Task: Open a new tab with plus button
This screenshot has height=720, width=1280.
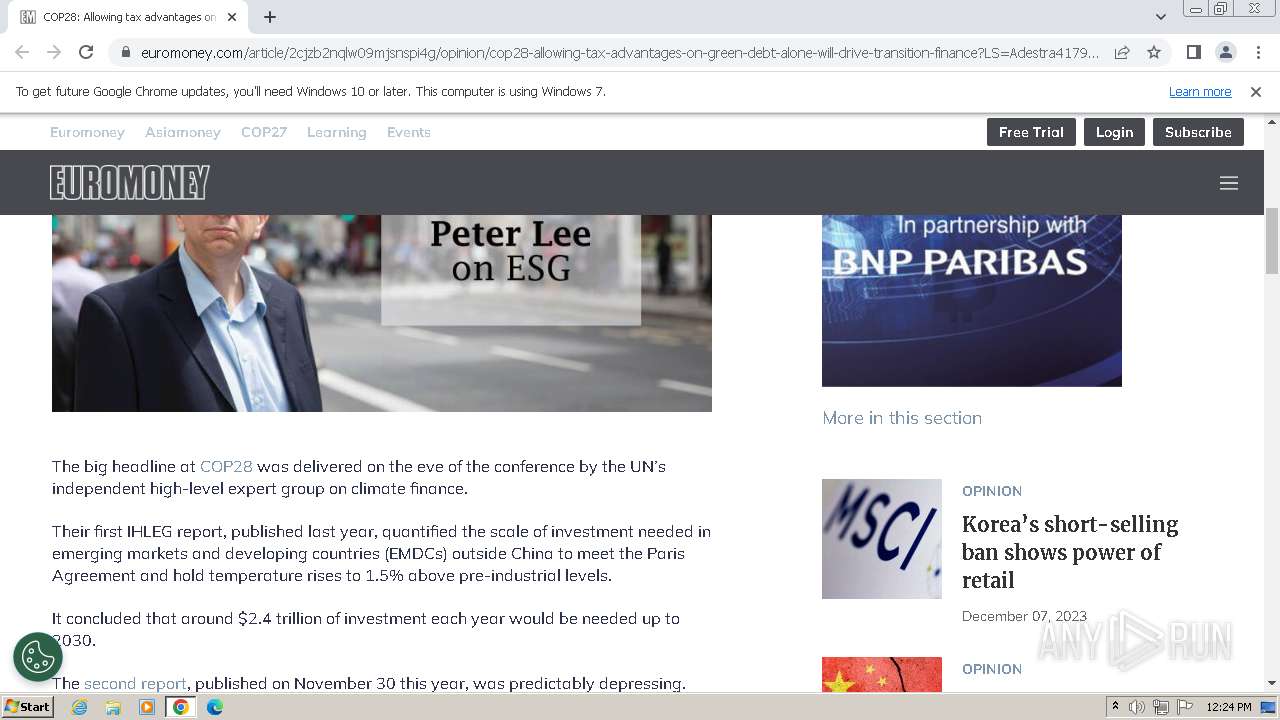Action: (270, 17)
